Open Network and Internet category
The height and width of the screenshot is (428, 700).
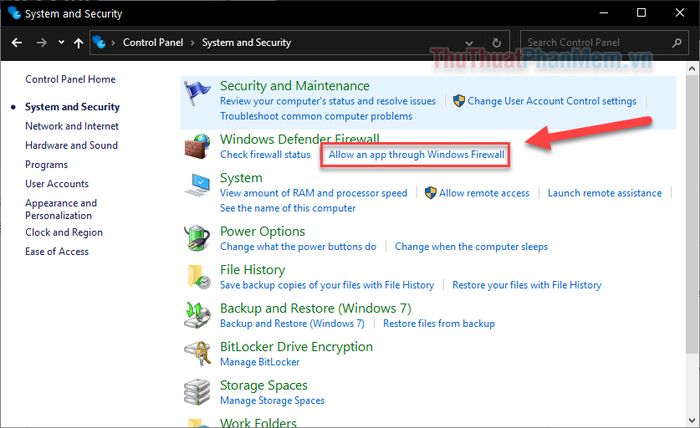72,126
